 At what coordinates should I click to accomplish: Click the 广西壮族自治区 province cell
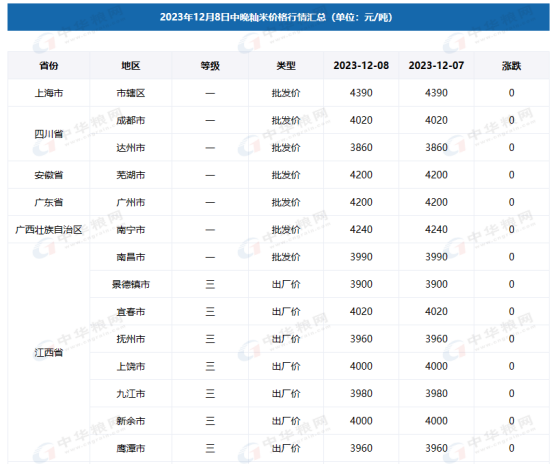point(49,230)
